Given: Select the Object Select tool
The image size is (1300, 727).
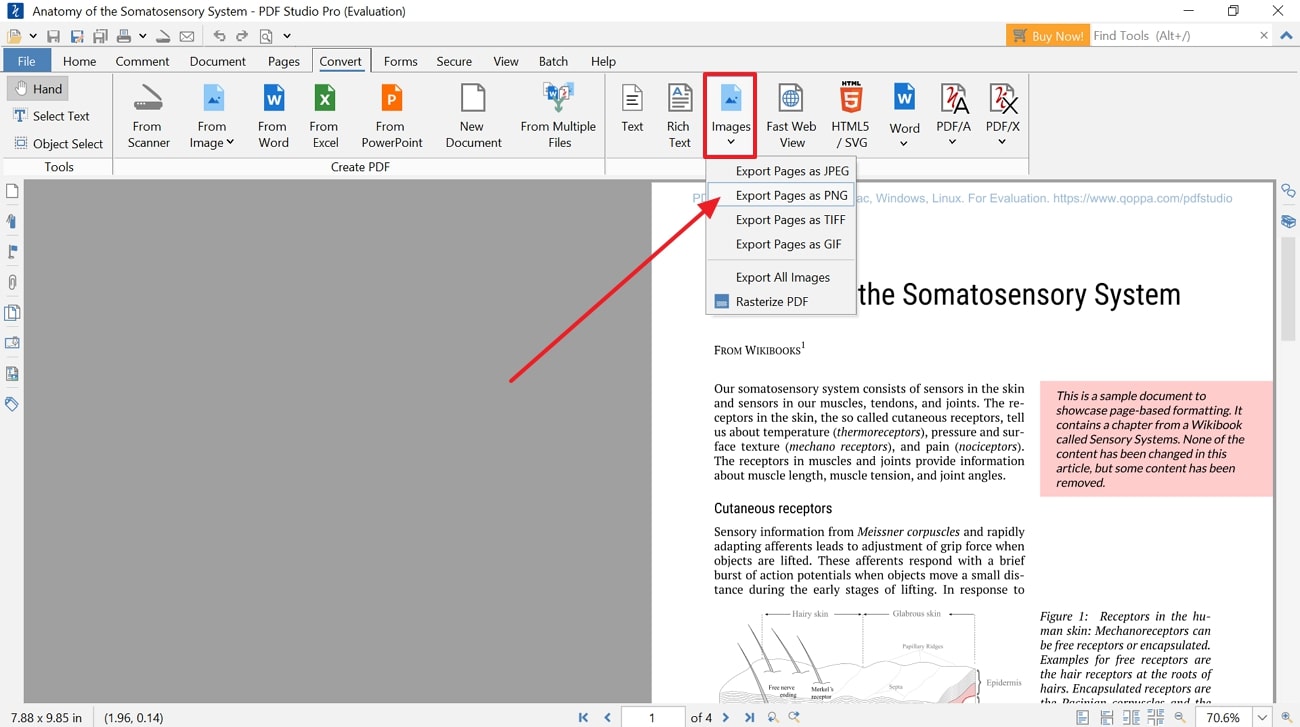Looking at the screenshot, I should tap(58, 143).
